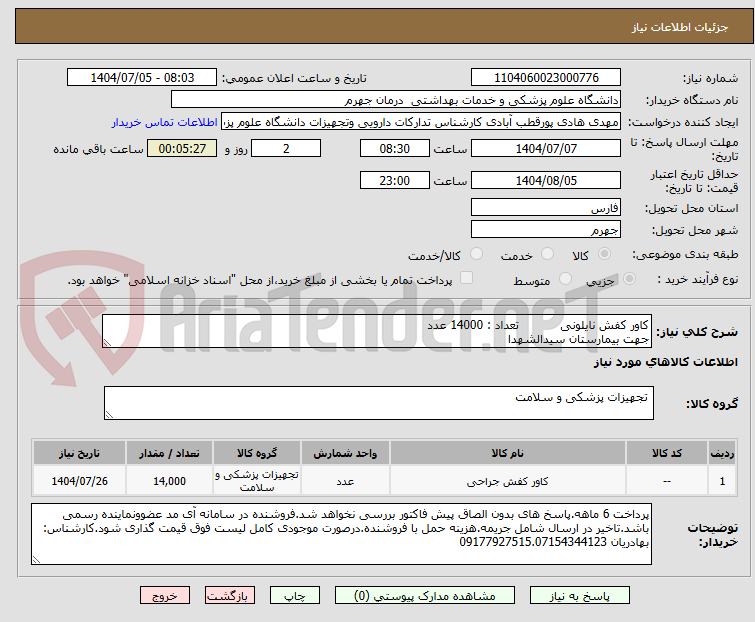Click the بازگشت back button
Viewport: 755px width, 622px height.
[x=230, y=596]
